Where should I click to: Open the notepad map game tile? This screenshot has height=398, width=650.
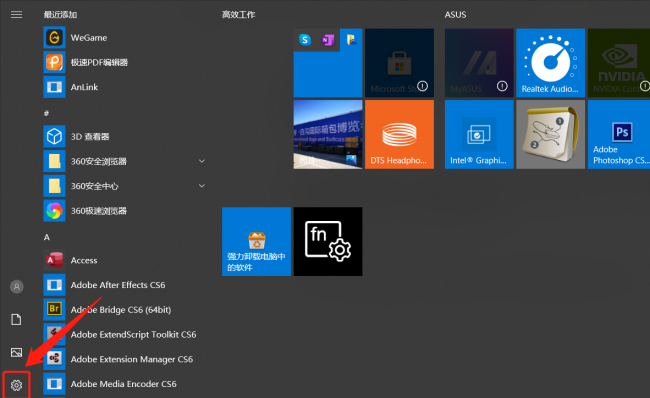551,134
